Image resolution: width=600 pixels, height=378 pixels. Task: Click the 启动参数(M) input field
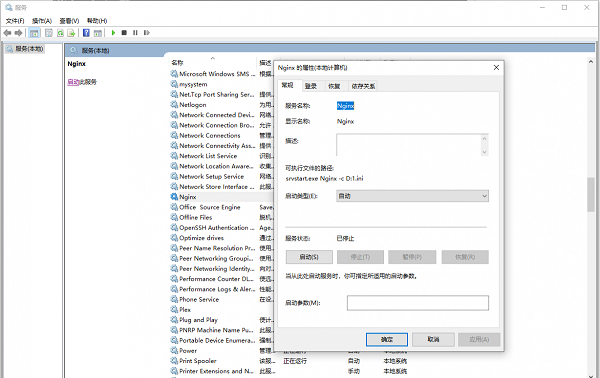click(418, 303)
